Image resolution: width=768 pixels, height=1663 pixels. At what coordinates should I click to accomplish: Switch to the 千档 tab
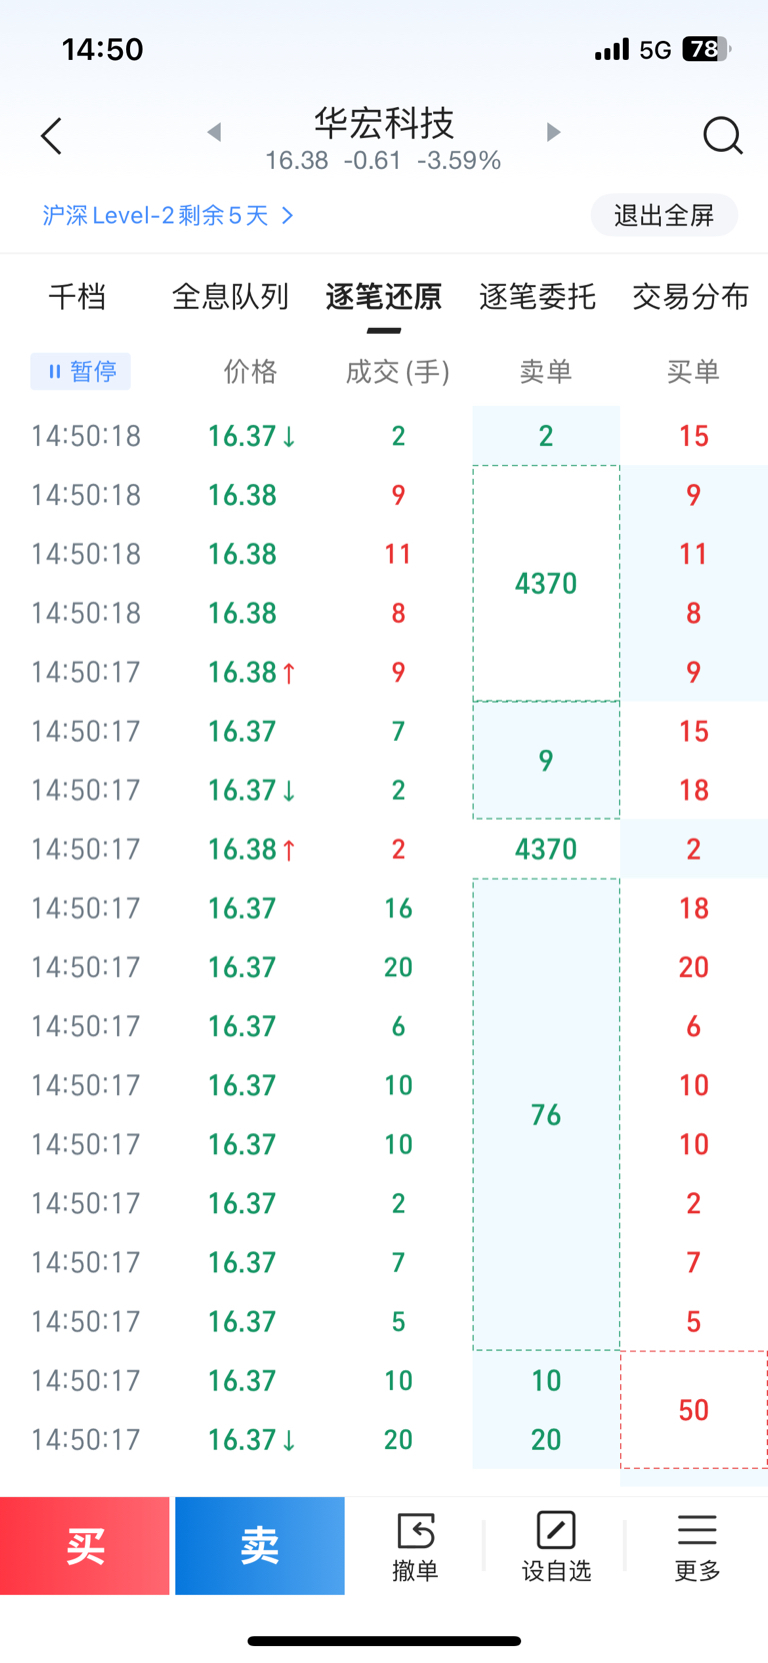[77, 297]
